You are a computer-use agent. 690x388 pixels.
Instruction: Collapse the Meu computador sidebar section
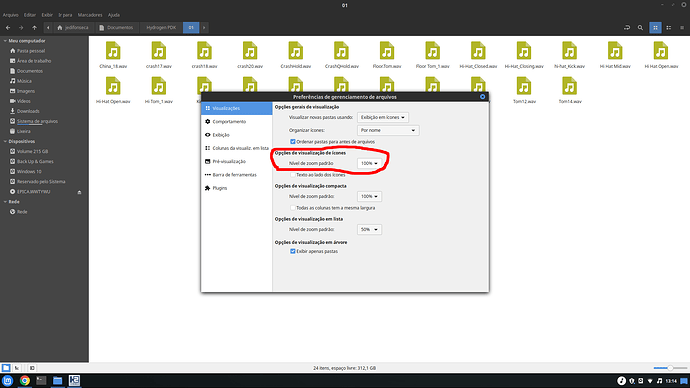pyautogui.click(x=5, y=41)
